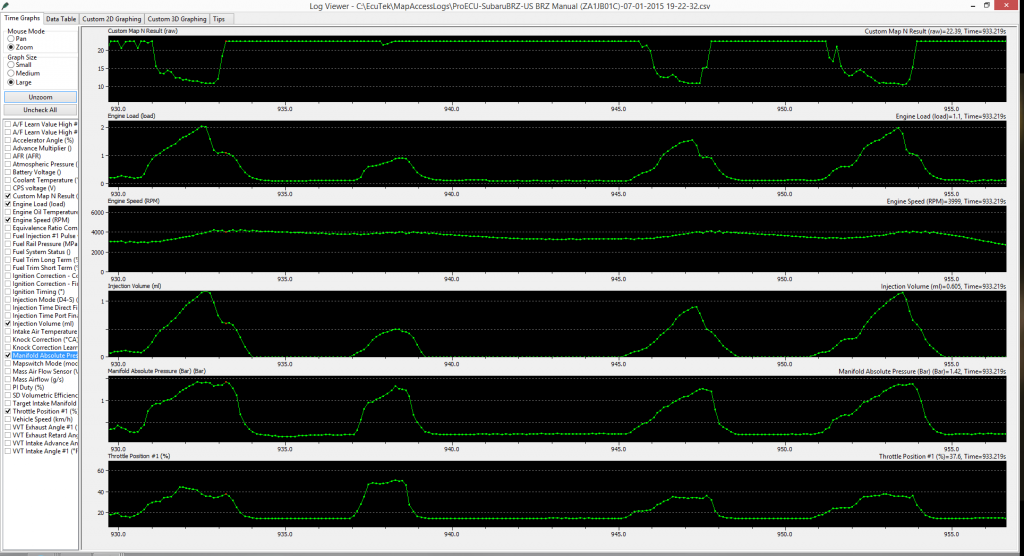Select the Zoom mouse mode
This screenshot has width=1024, height=556.
[10, 47]
